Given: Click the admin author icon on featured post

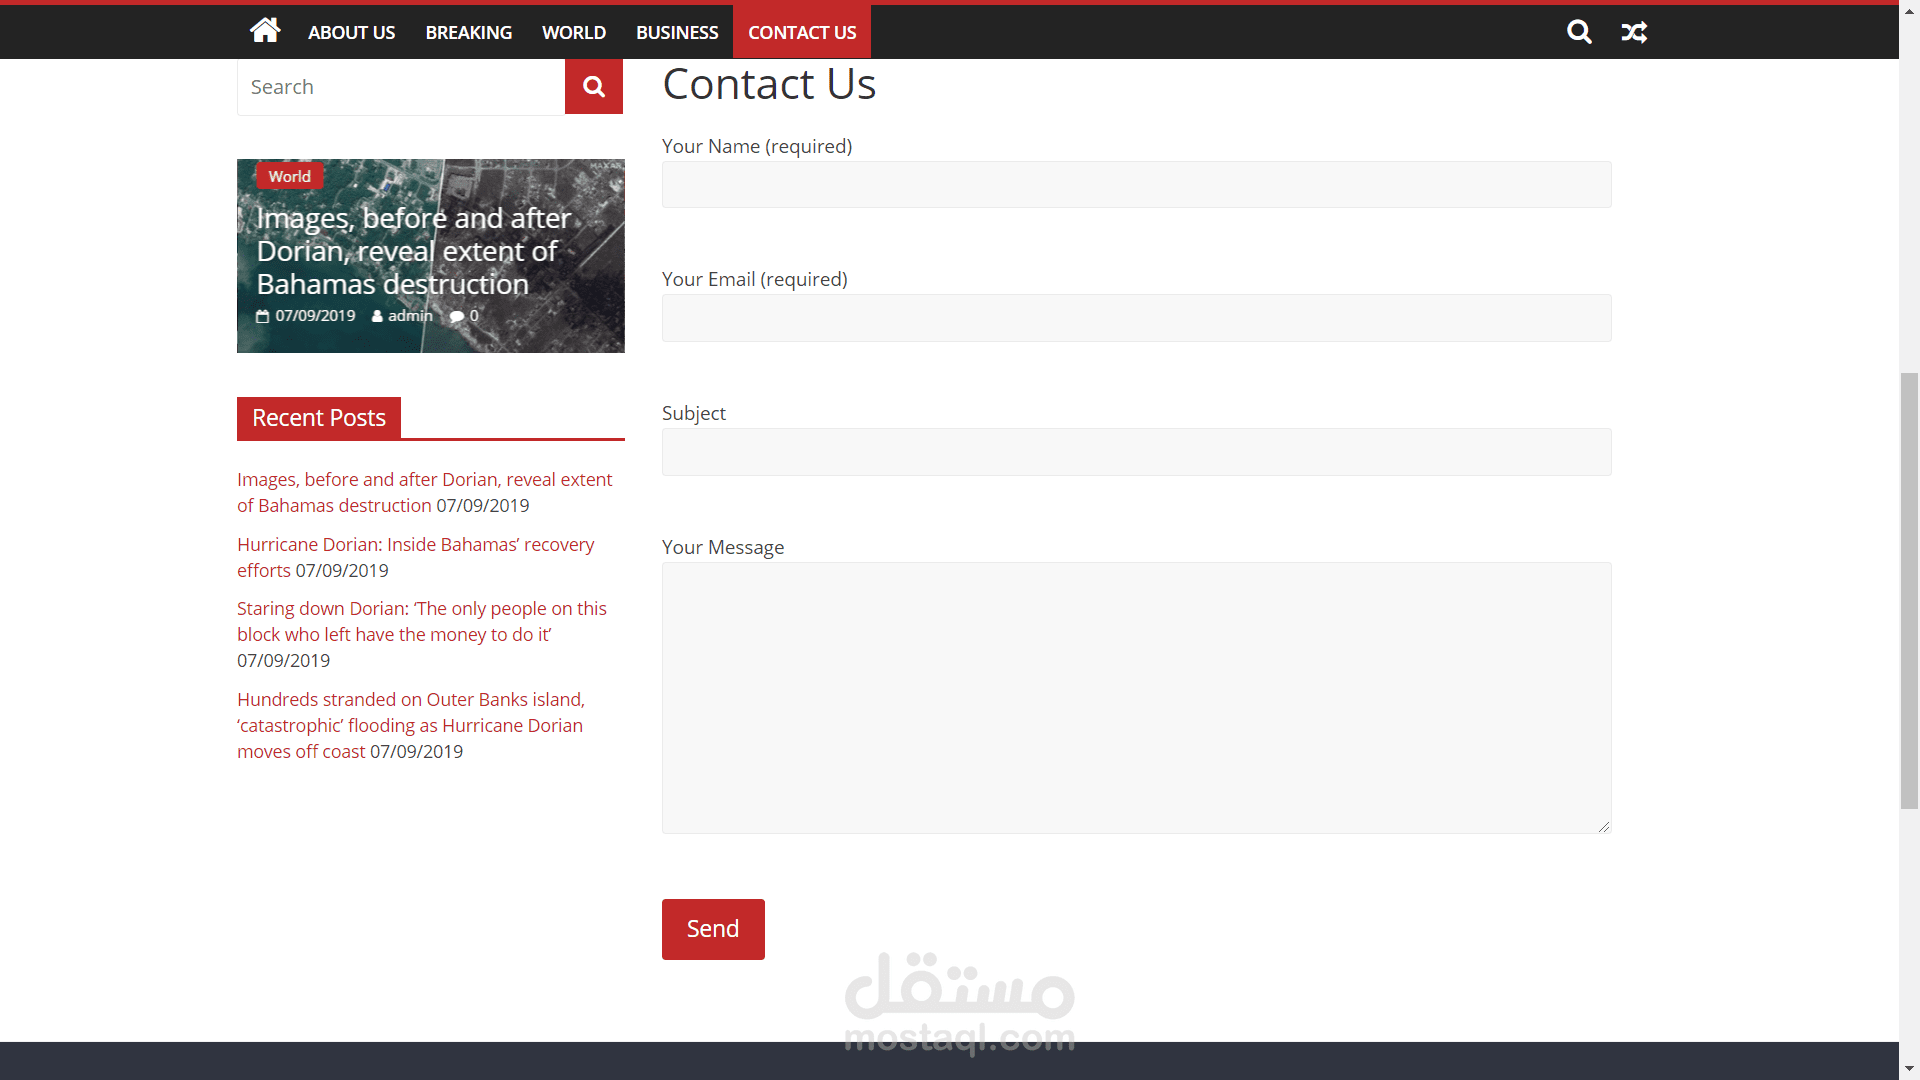Looking at the screenshot, I should click(377, 316).
